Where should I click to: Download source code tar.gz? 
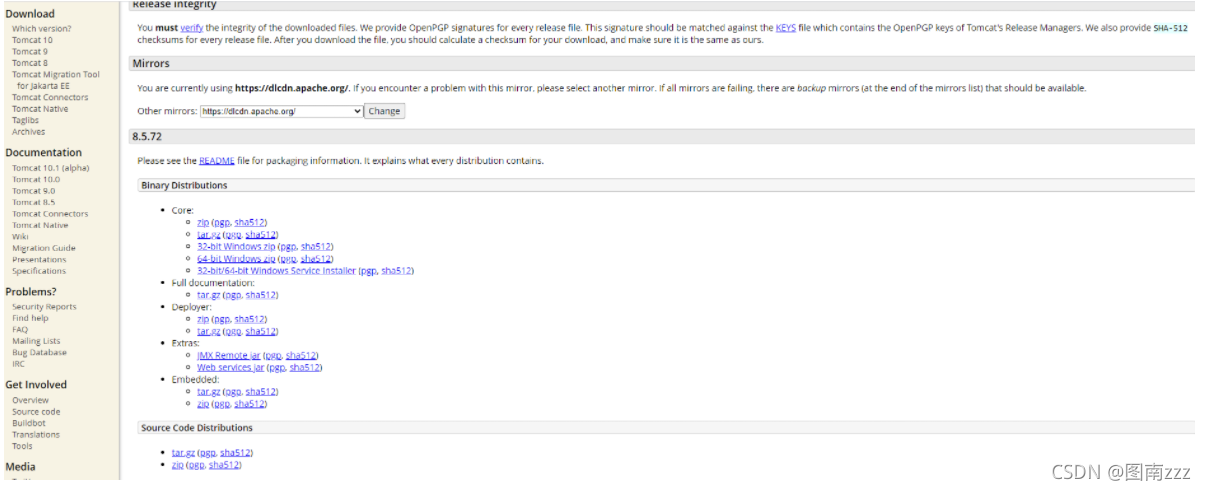click(184, 453)
